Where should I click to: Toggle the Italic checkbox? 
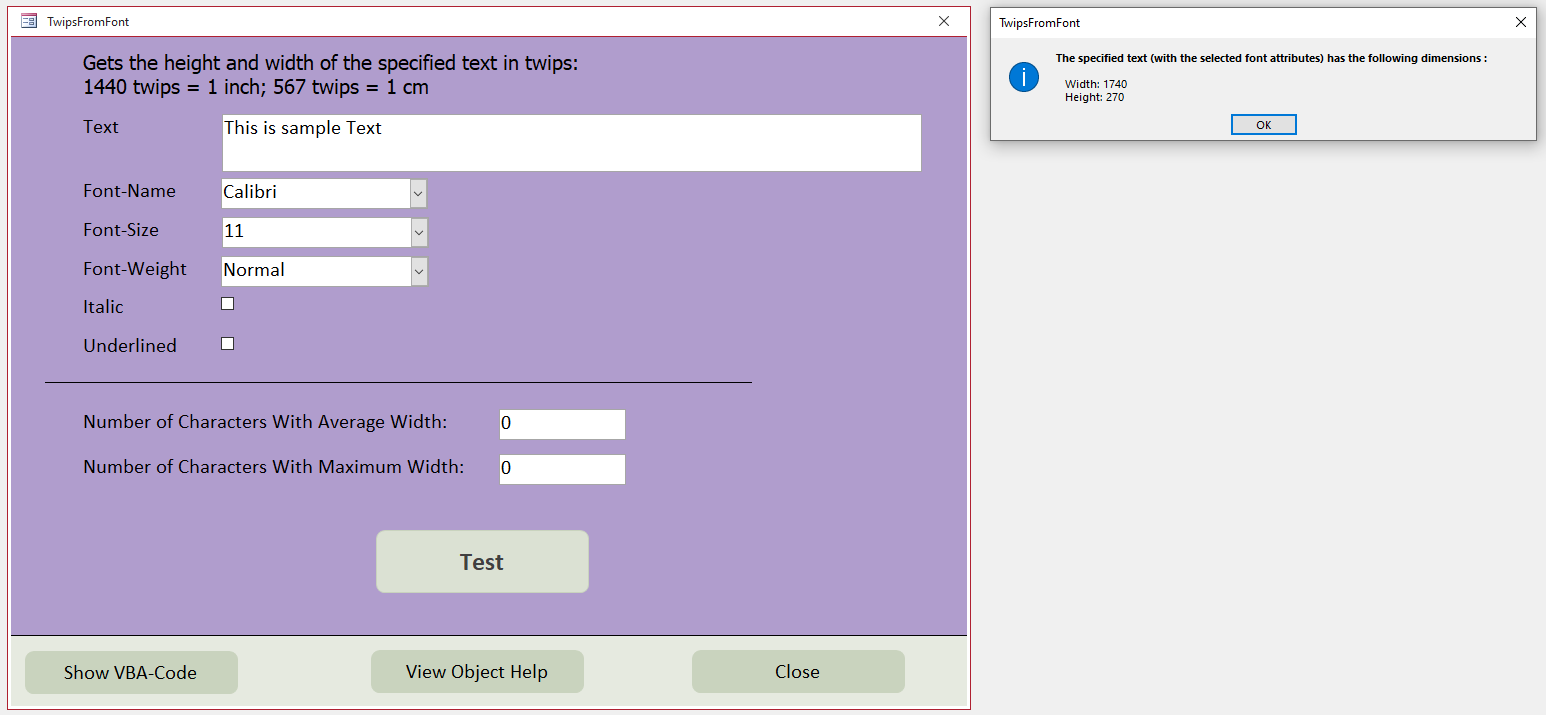click(x=228, y=304)
